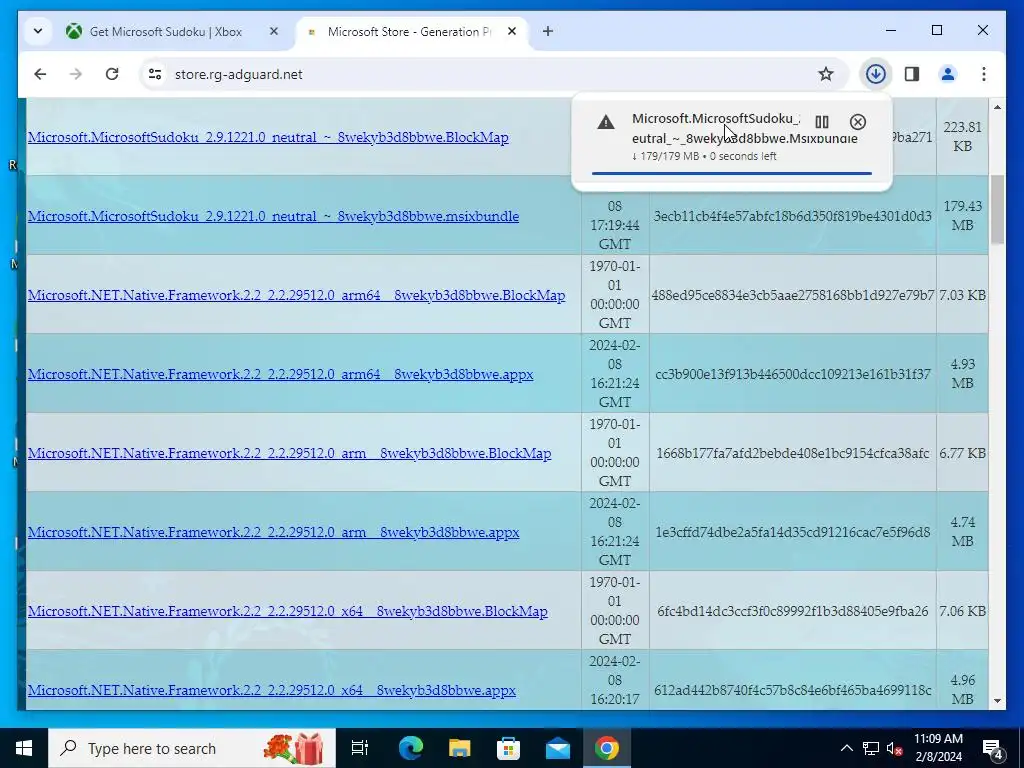Image resolution: width=1024 pixels, height=768 pixels.
Task: Open NET.Native.Framework x64 appx link
Action: [x=272, y=690]
